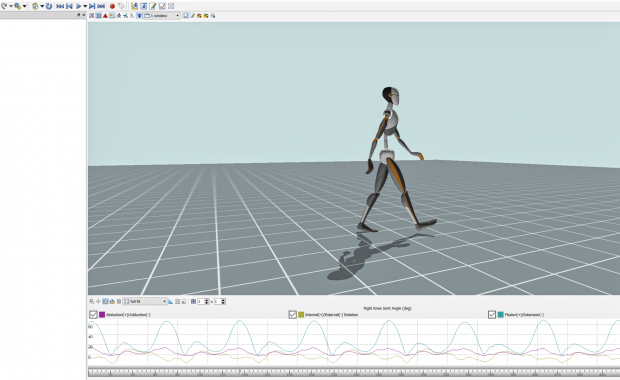Viewport: 620px width, 380px height.
Task: Click the first layout icon with figure
Action: [x=134, y=6]
